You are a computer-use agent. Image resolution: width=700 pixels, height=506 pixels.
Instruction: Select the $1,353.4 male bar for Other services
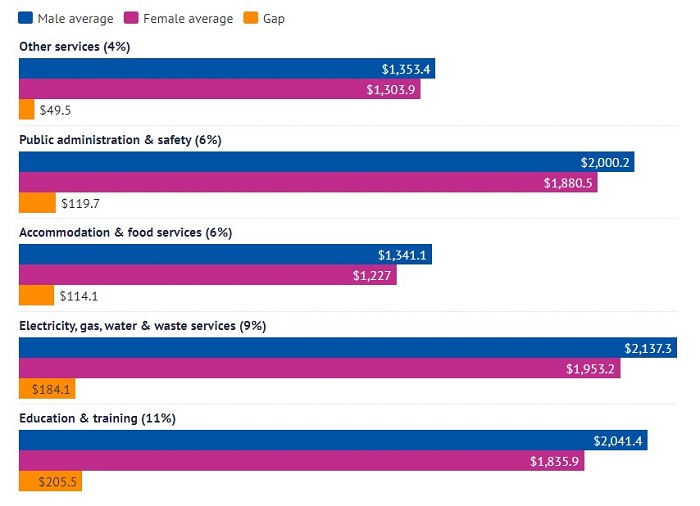[x=227, y=68]
